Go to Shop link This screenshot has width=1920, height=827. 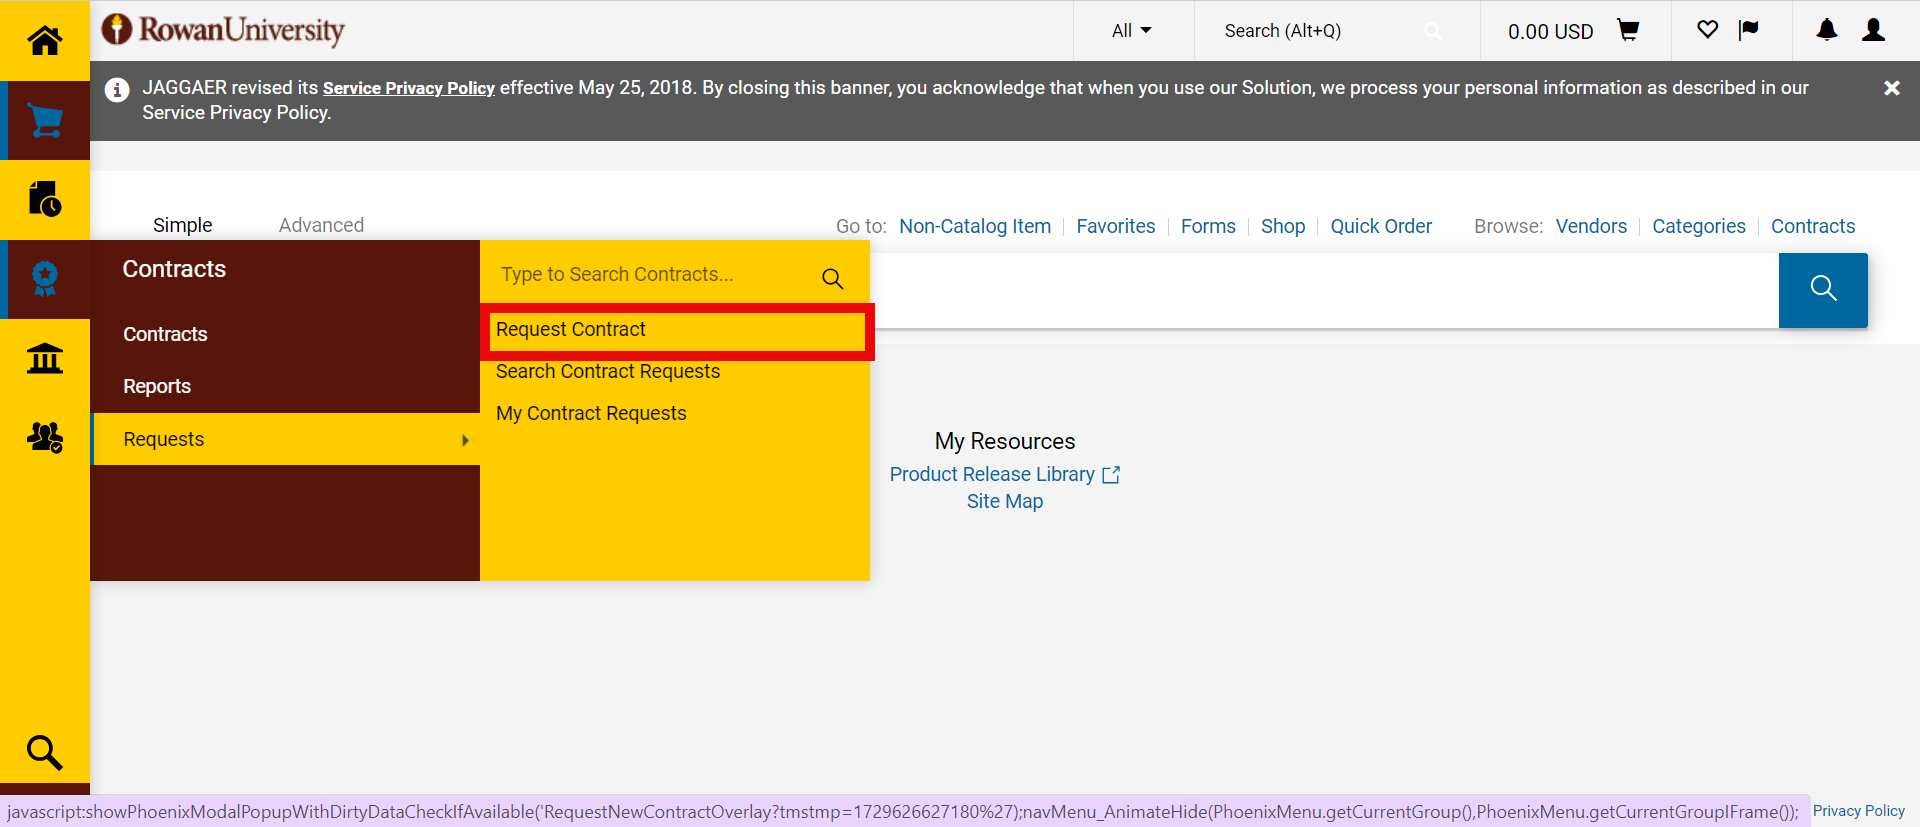[1283, 226]
